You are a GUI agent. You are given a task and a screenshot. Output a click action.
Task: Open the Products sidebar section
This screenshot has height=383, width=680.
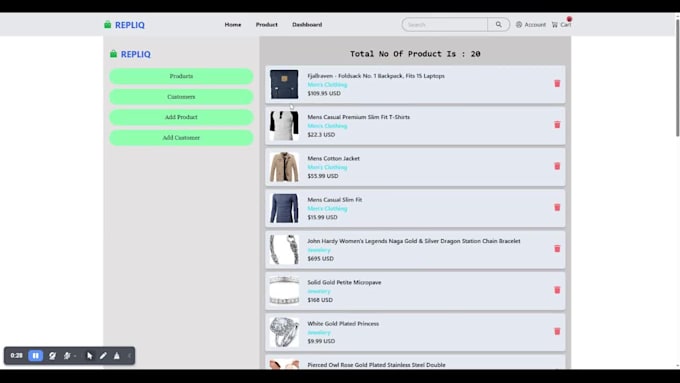click(x=181, y=76)
